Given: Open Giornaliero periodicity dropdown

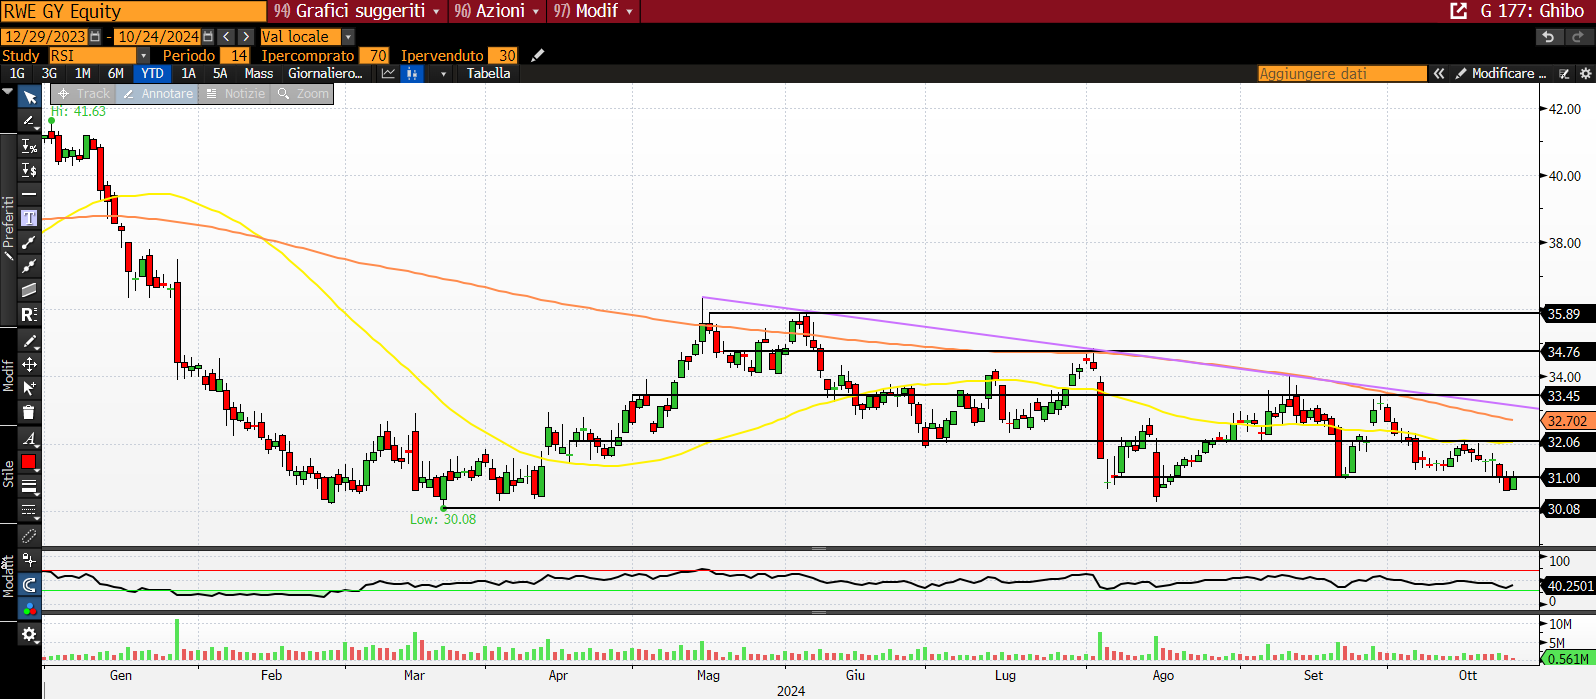Looking at the screenshot, I should click(325, 73).
